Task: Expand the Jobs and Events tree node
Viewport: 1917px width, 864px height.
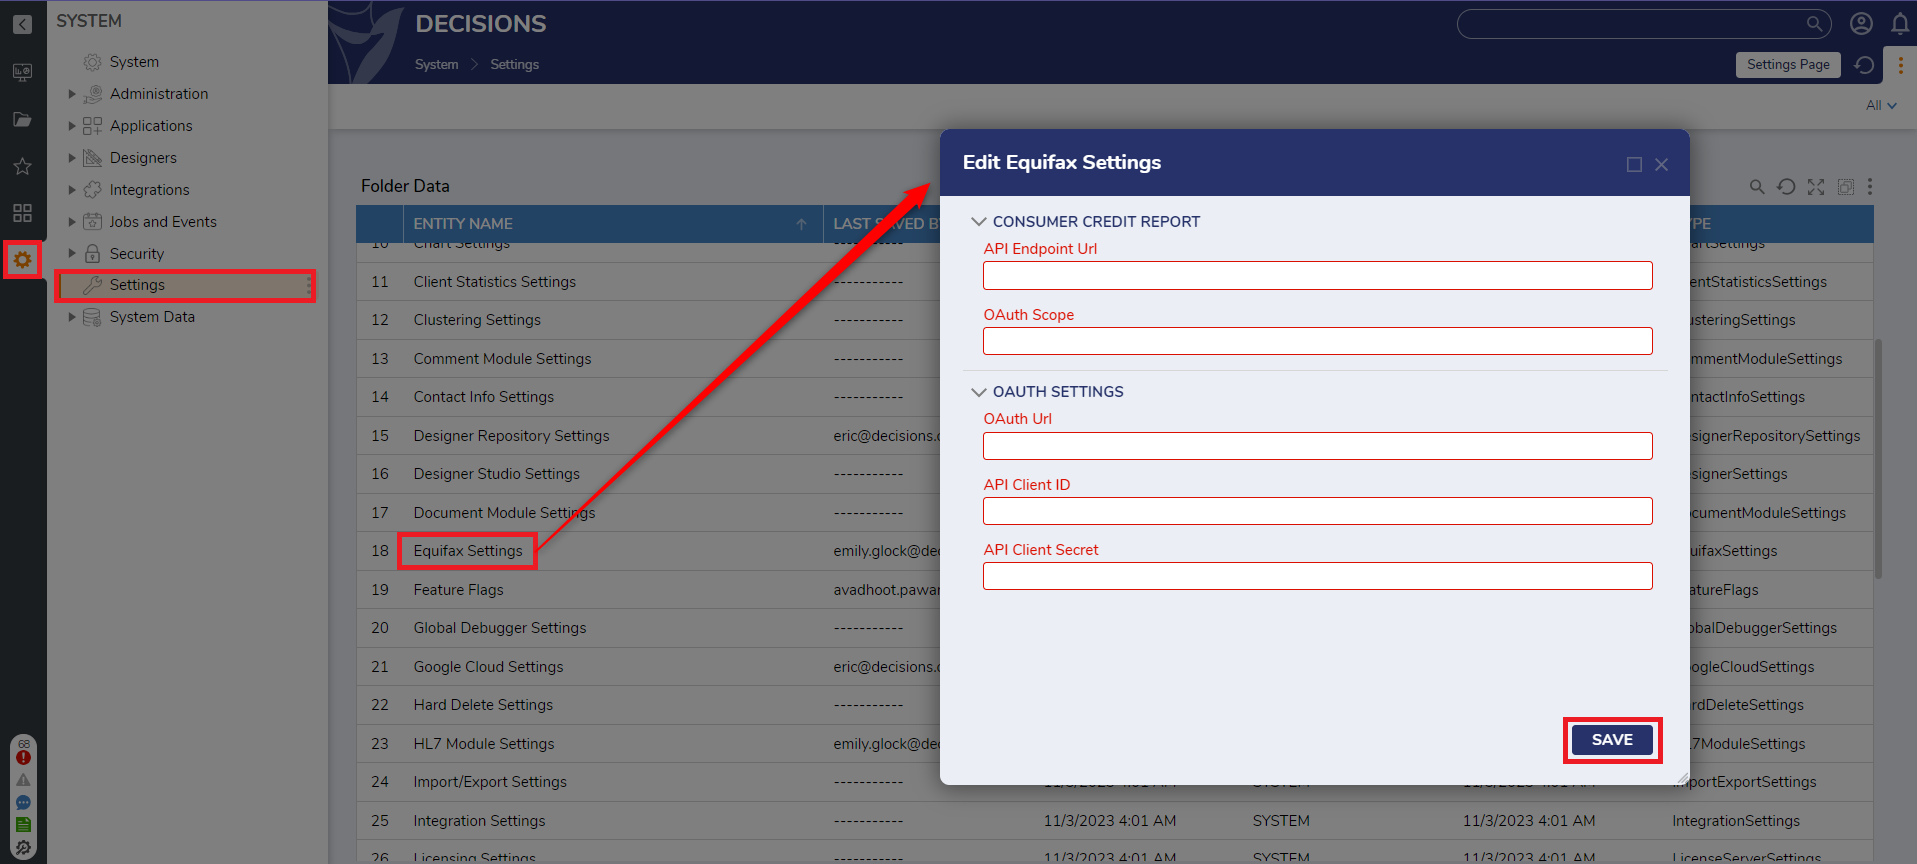Action: [x=72, y=222]
